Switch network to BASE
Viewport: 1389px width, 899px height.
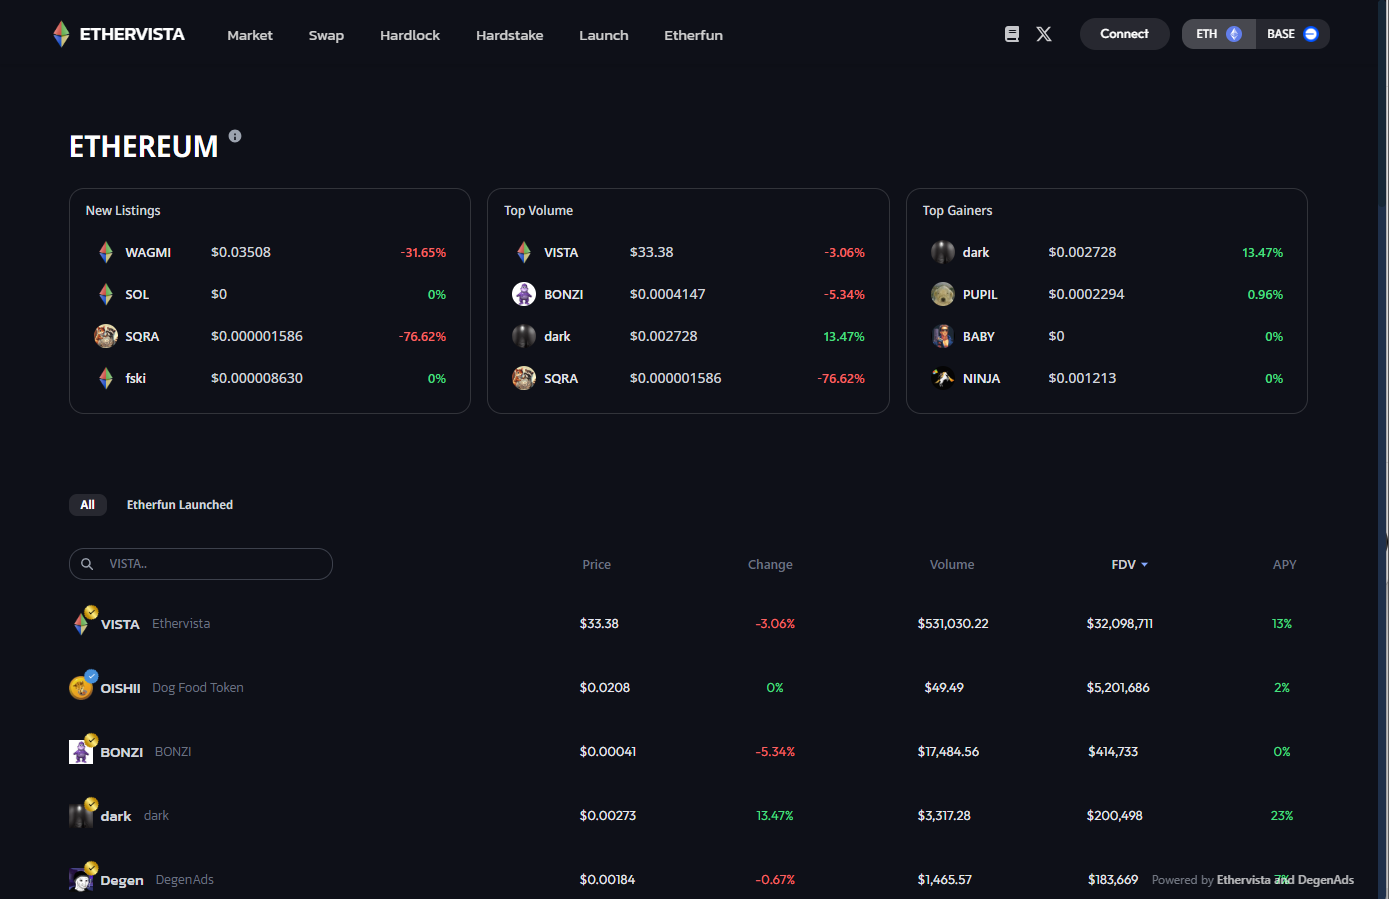point(1292,34)
